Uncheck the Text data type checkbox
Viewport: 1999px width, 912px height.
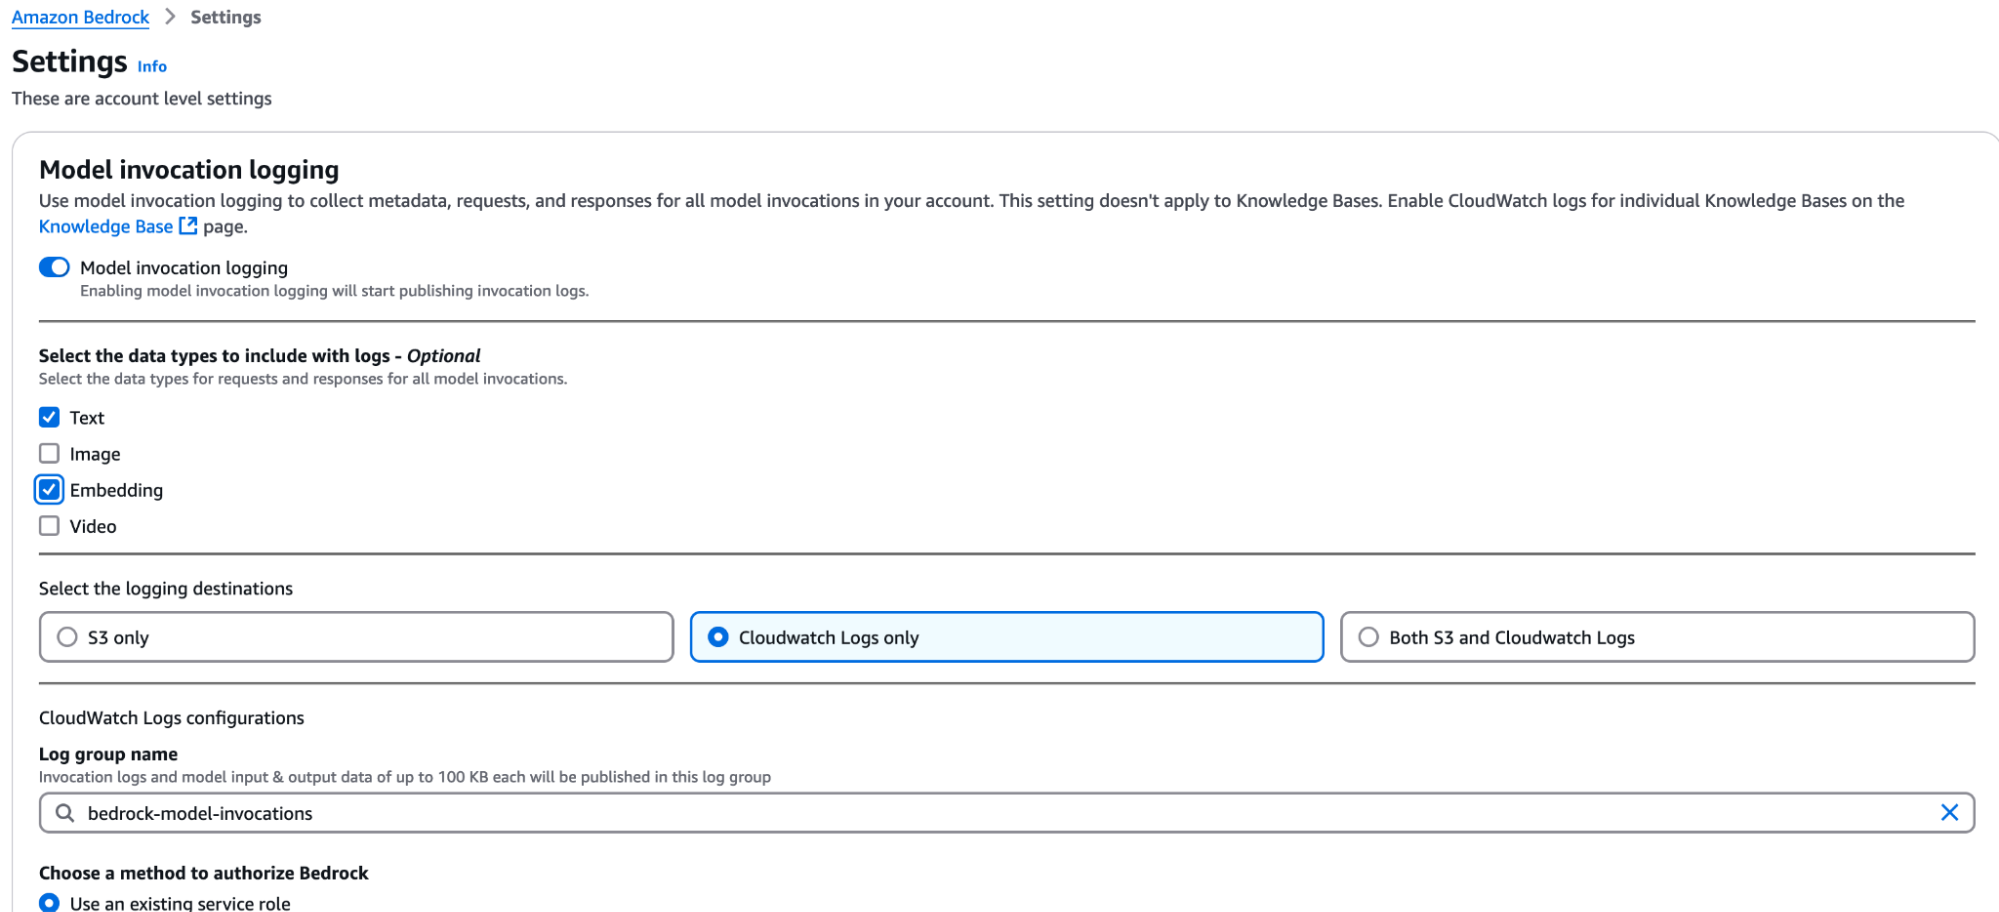[49, 417]
